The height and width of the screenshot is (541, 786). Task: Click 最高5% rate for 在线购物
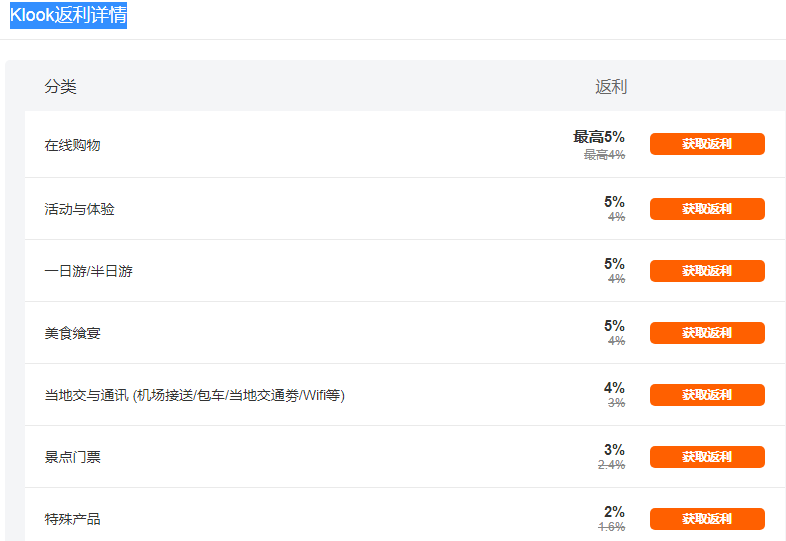598,137
